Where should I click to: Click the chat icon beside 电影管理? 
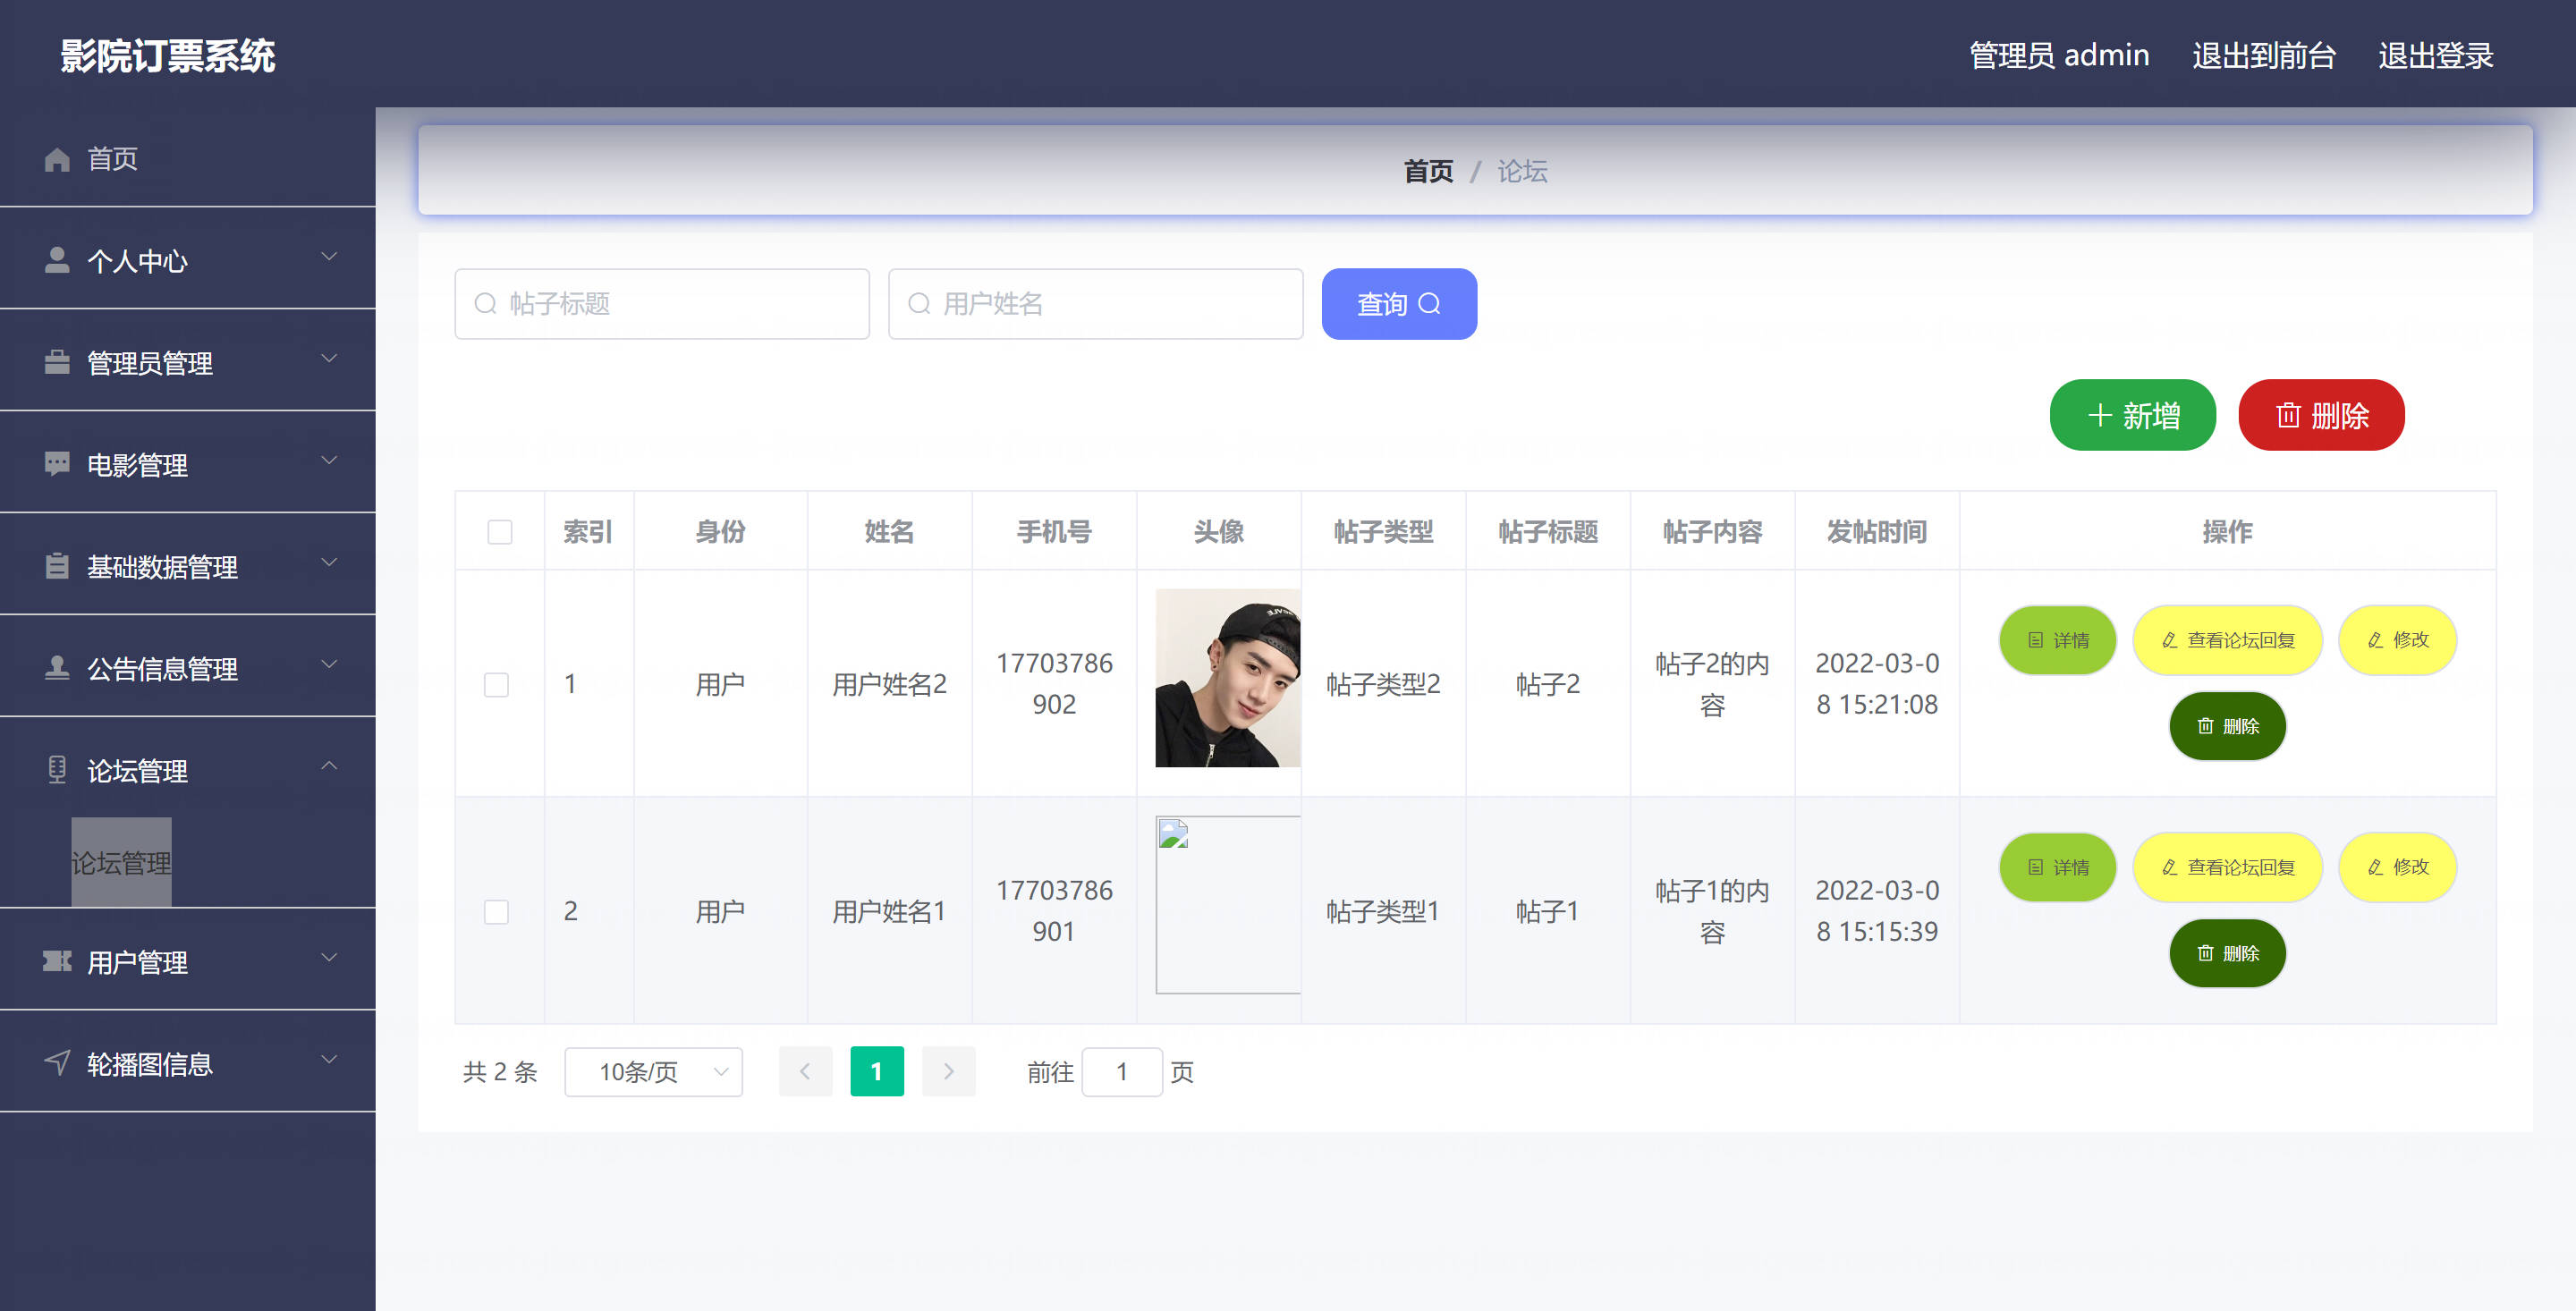pyautogui.click(x=57, y=464)
